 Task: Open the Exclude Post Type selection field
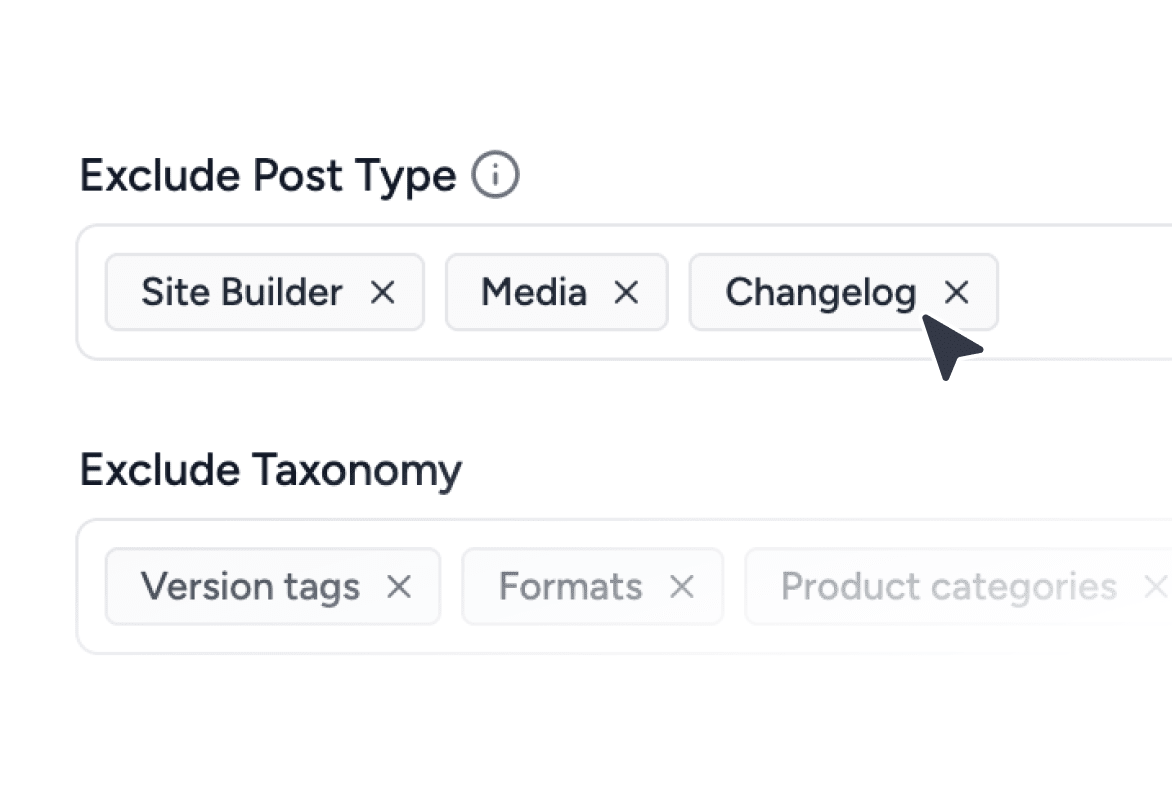tap(1080, 290)
